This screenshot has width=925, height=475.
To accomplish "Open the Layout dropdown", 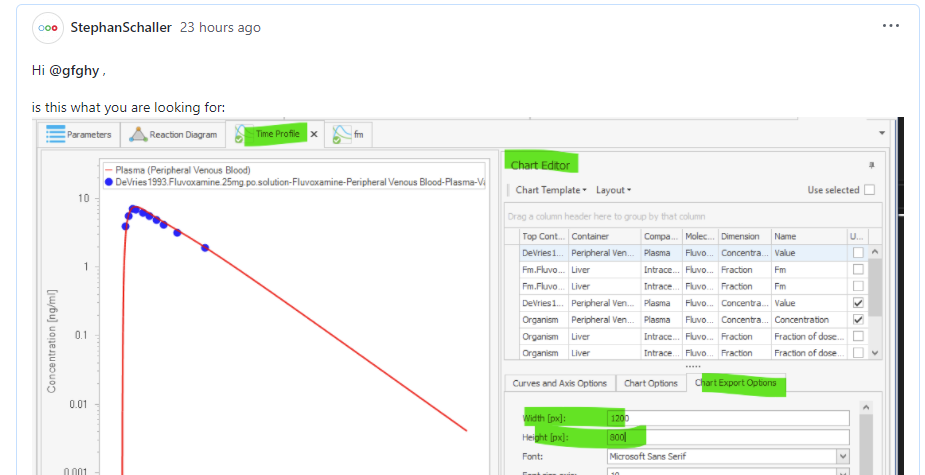I will pyautogui.click(x=614, y=190).
